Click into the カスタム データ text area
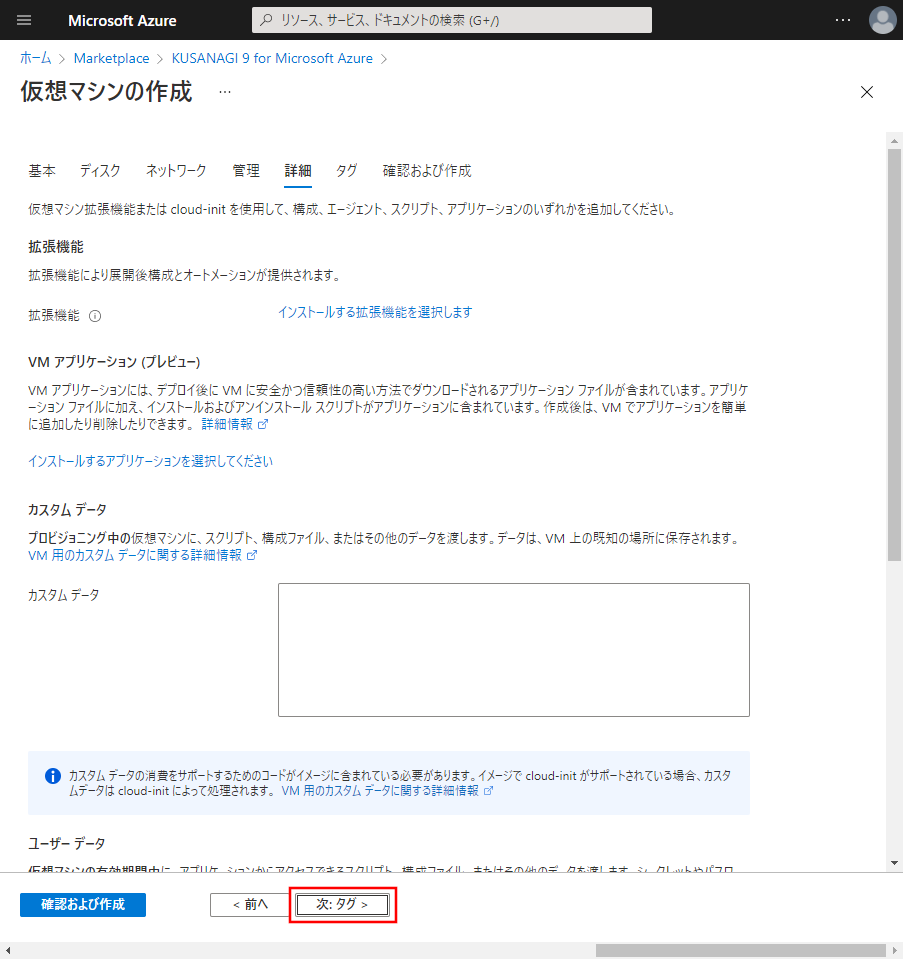The width and height of the screenshot is (903, 959). pos(514,650)
